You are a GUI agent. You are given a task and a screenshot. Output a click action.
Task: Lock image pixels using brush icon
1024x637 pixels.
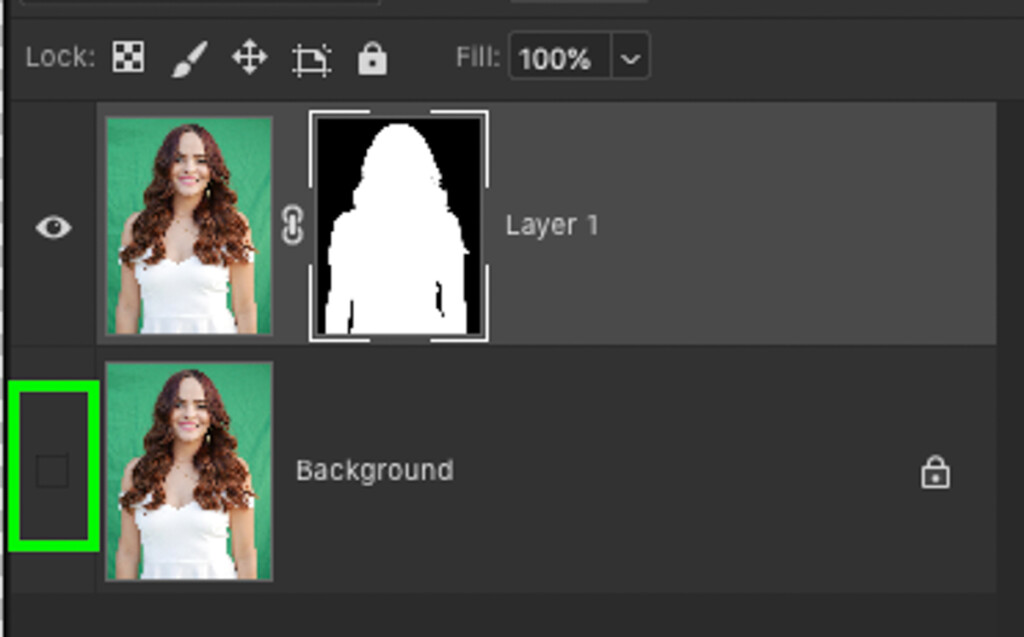point(189,59)
